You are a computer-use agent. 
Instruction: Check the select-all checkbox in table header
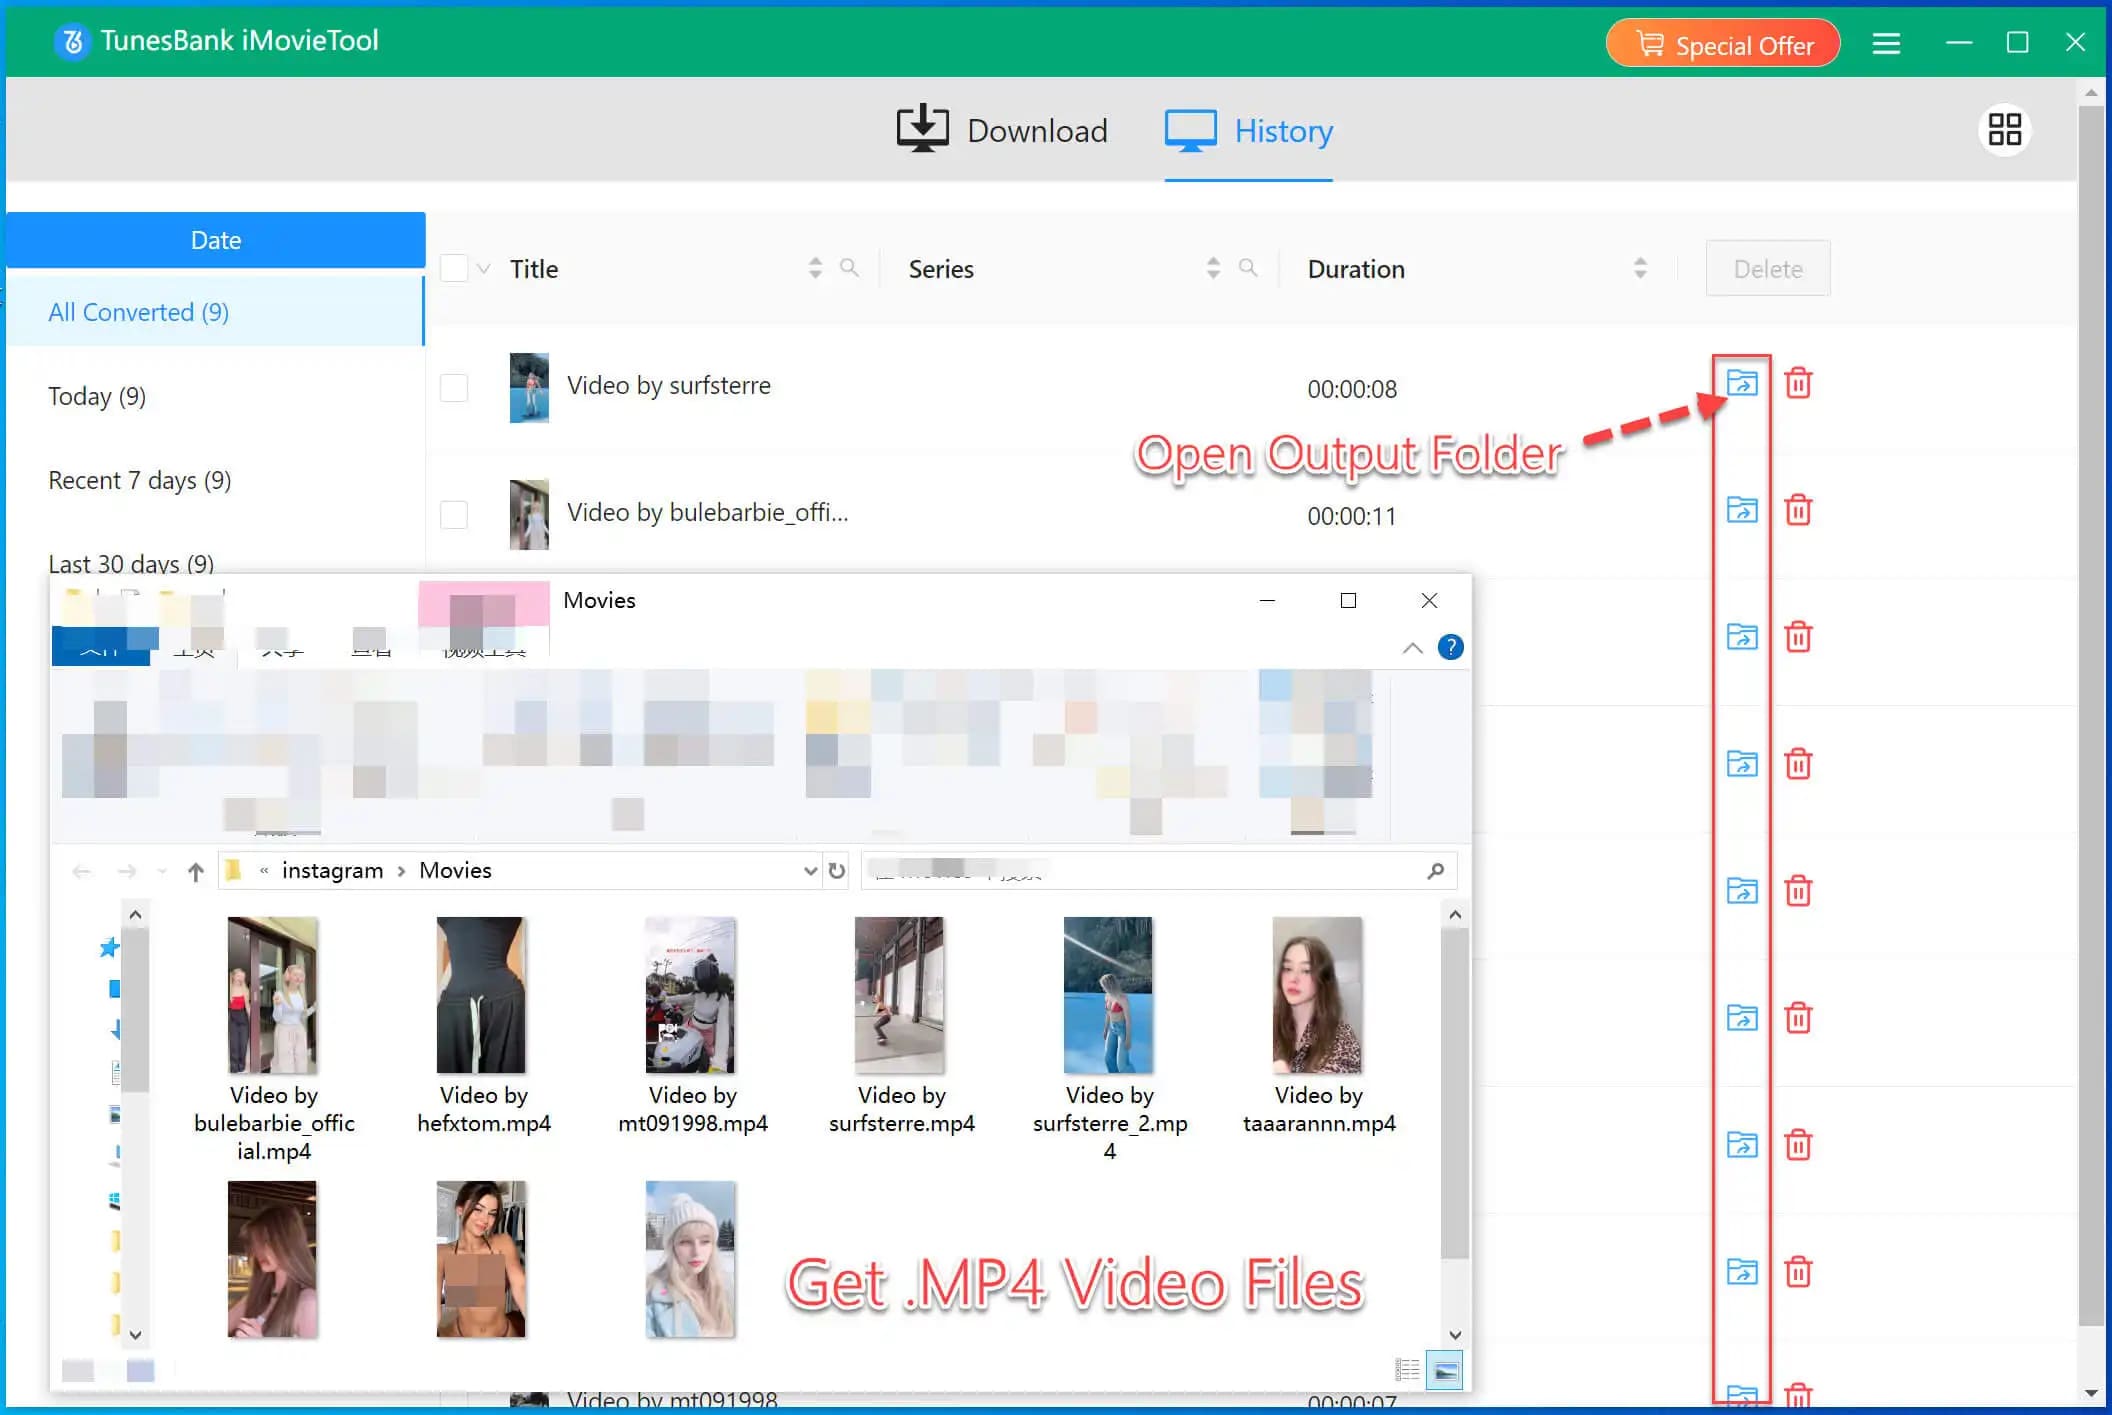coord(454,268)
